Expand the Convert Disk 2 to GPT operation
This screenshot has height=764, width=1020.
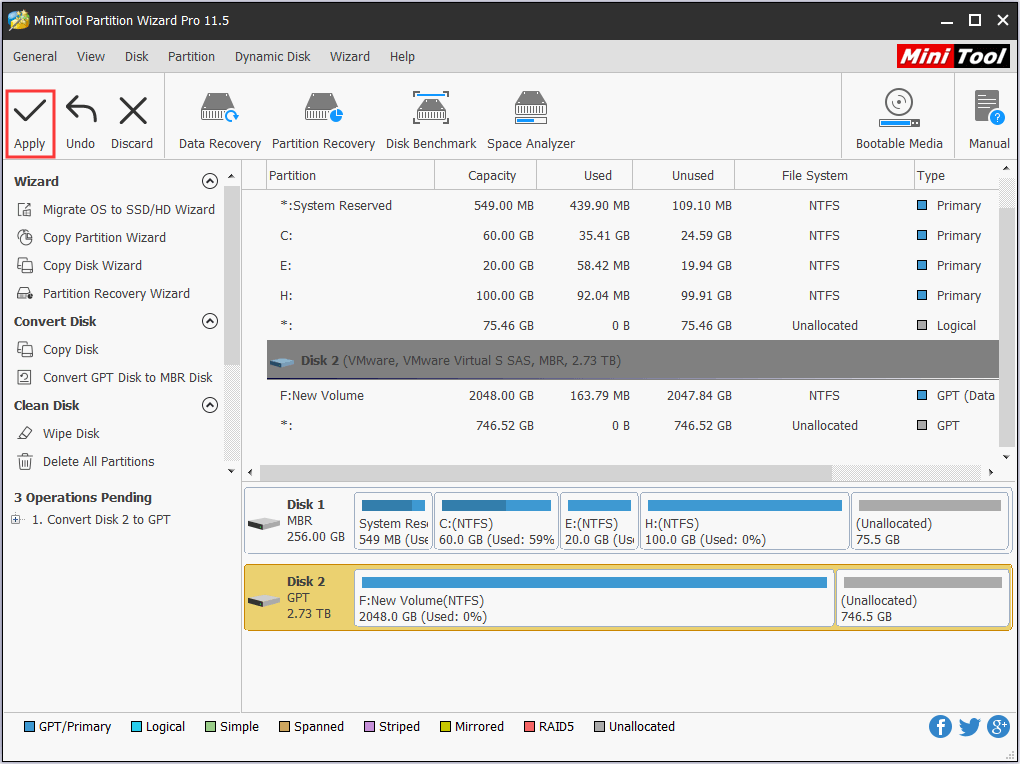pos(16,519)
